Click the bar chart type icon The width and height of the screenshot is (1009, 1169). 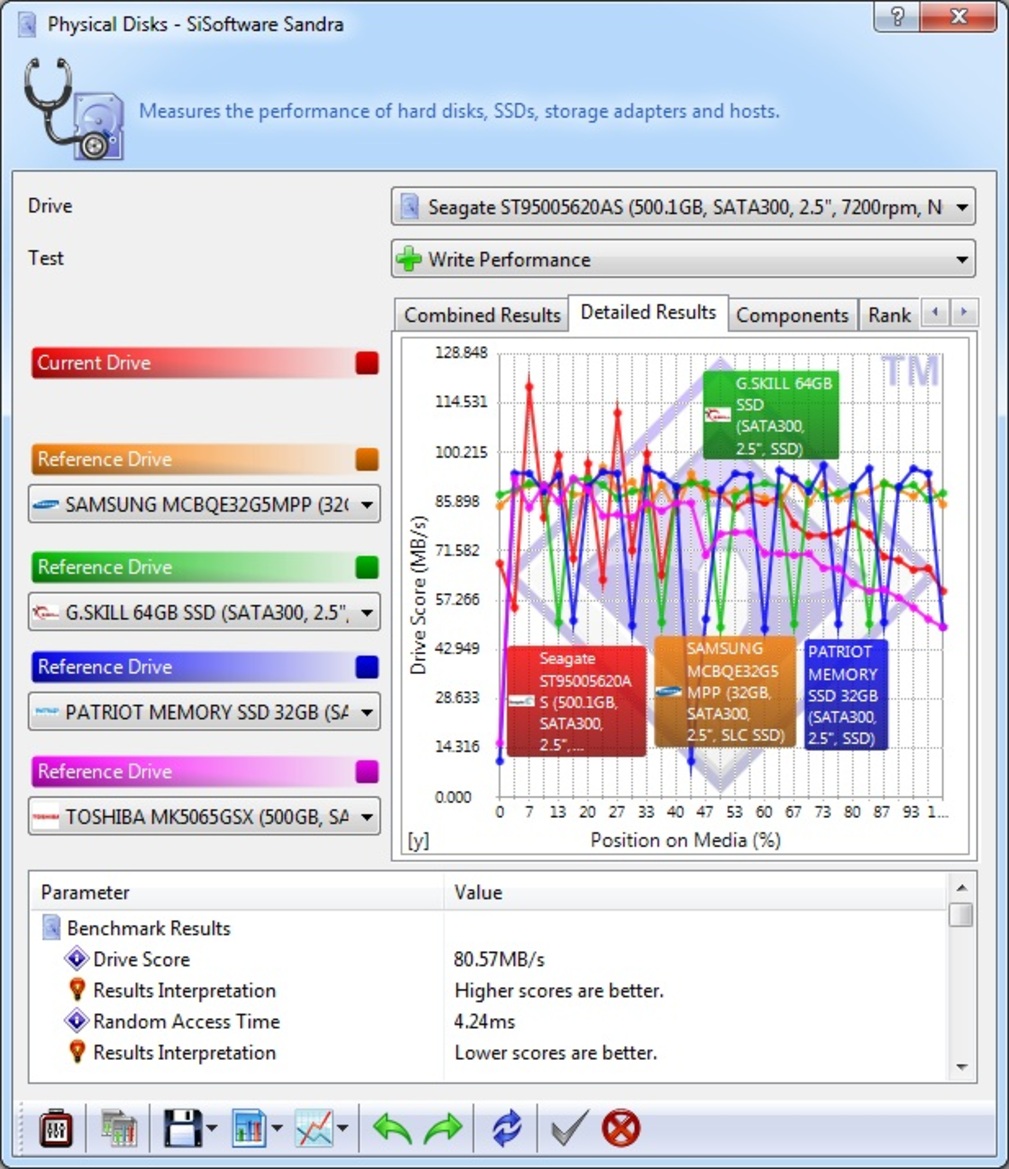click(x=249, y=1128)
